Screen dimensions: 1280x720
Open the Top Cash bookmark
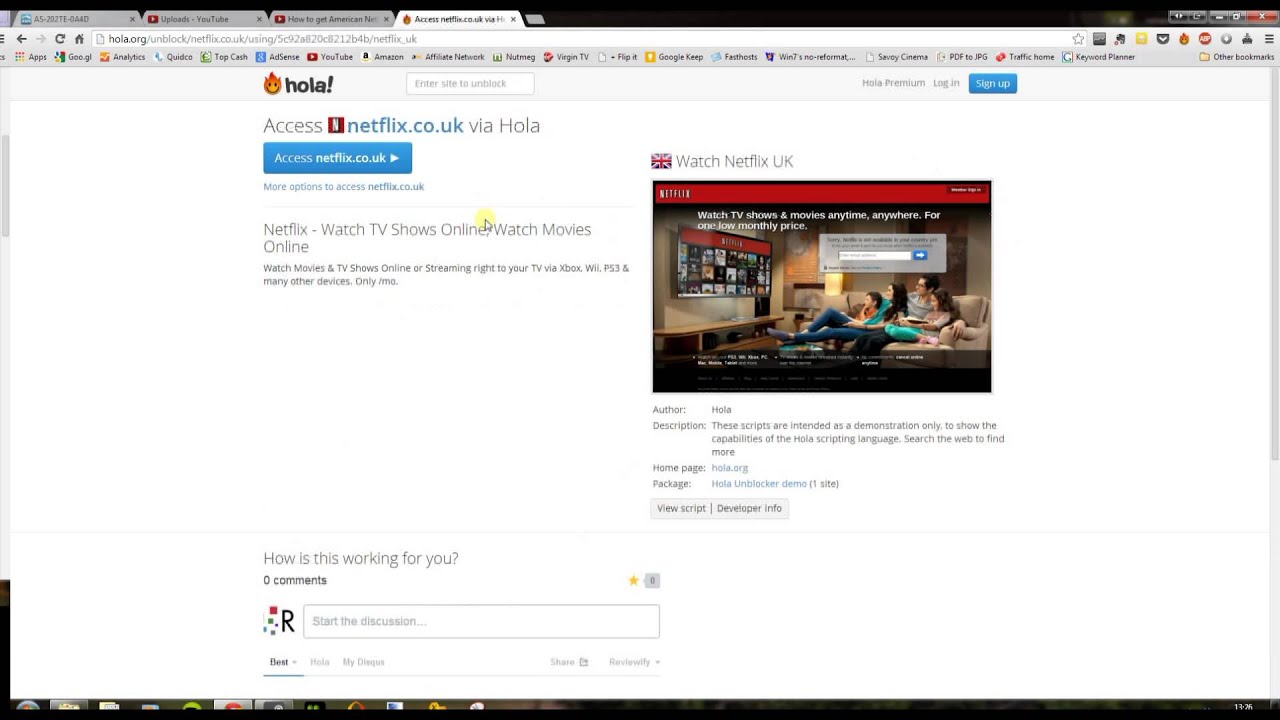(x=224, y=57)
